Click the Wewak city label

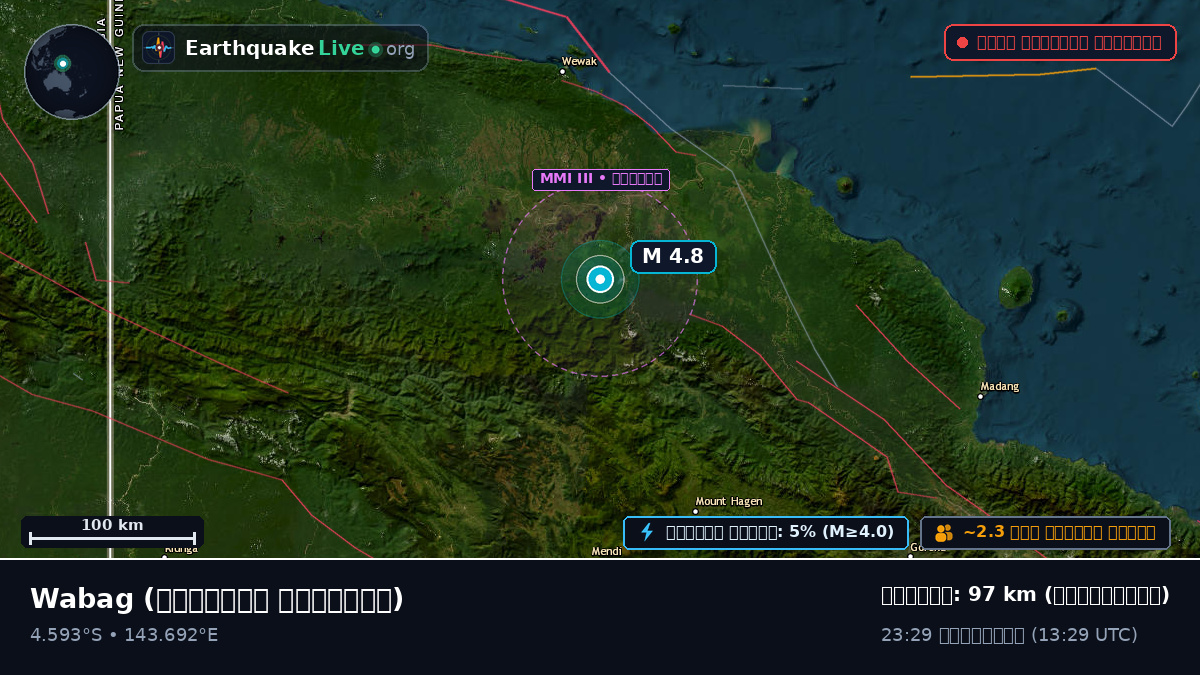coord(579,61)
